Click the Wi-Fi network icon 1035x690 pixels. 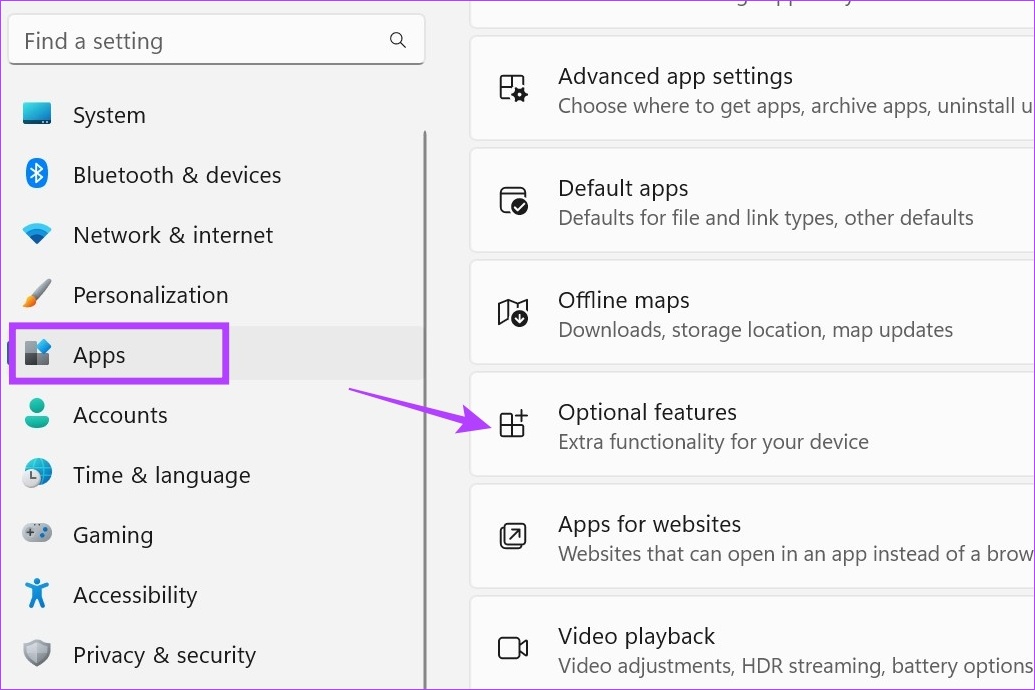[x=37, y=233]
